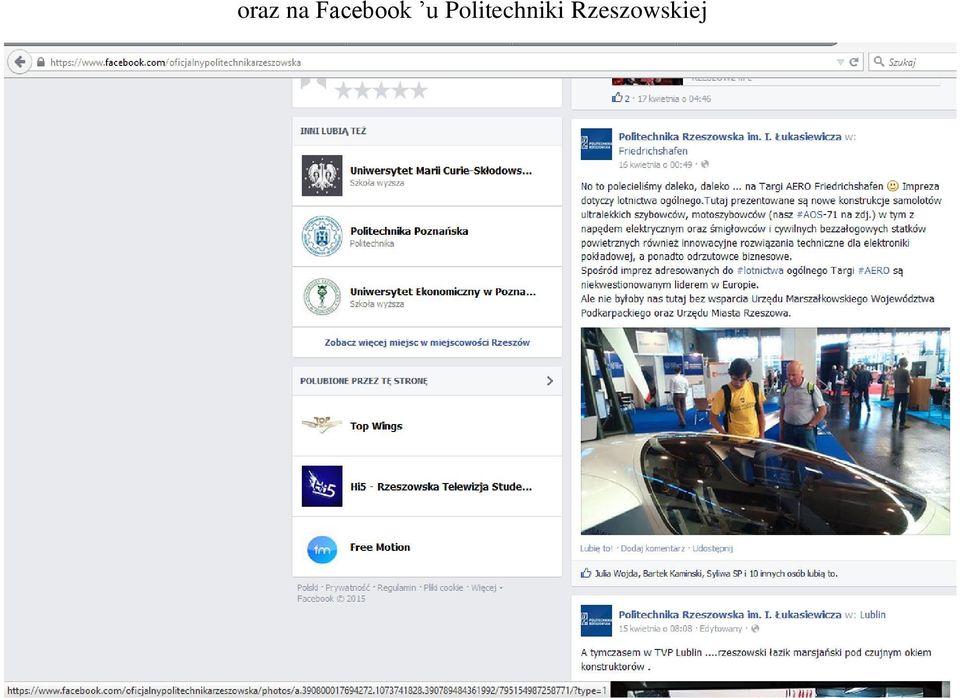Click the magnifier icon in search box
The width and height of the screenshot is (960, 698).
coord(879,62)
